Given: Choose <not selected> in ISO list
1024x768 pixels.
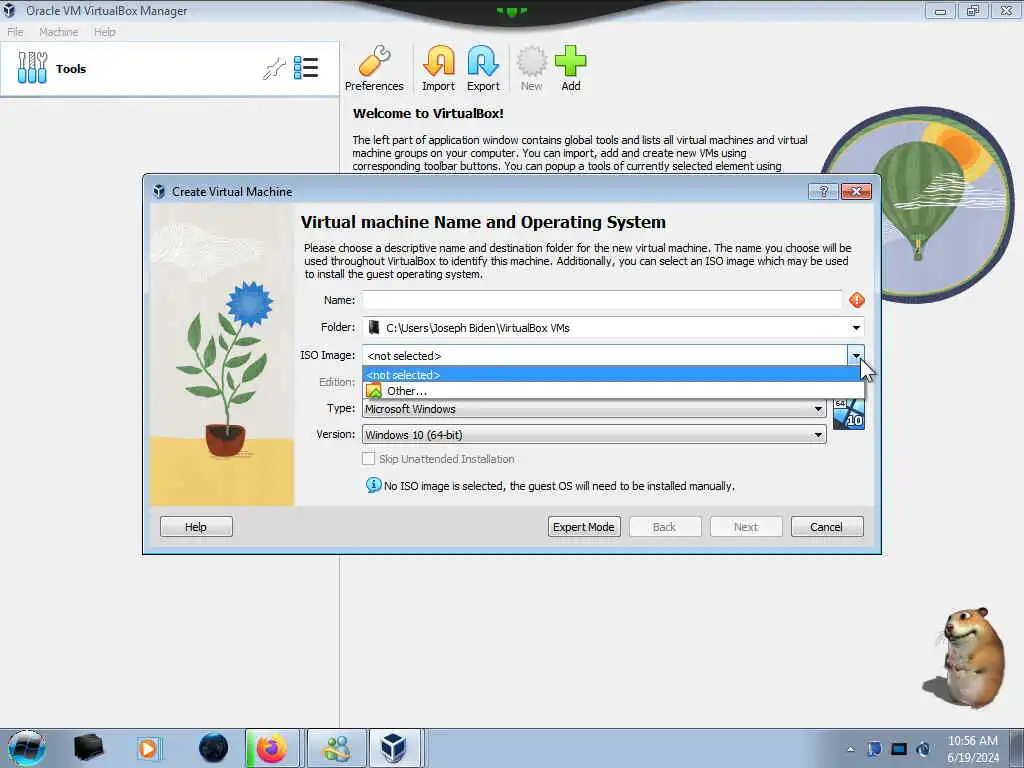Looking at the screenshot, I should coord(613,375).
